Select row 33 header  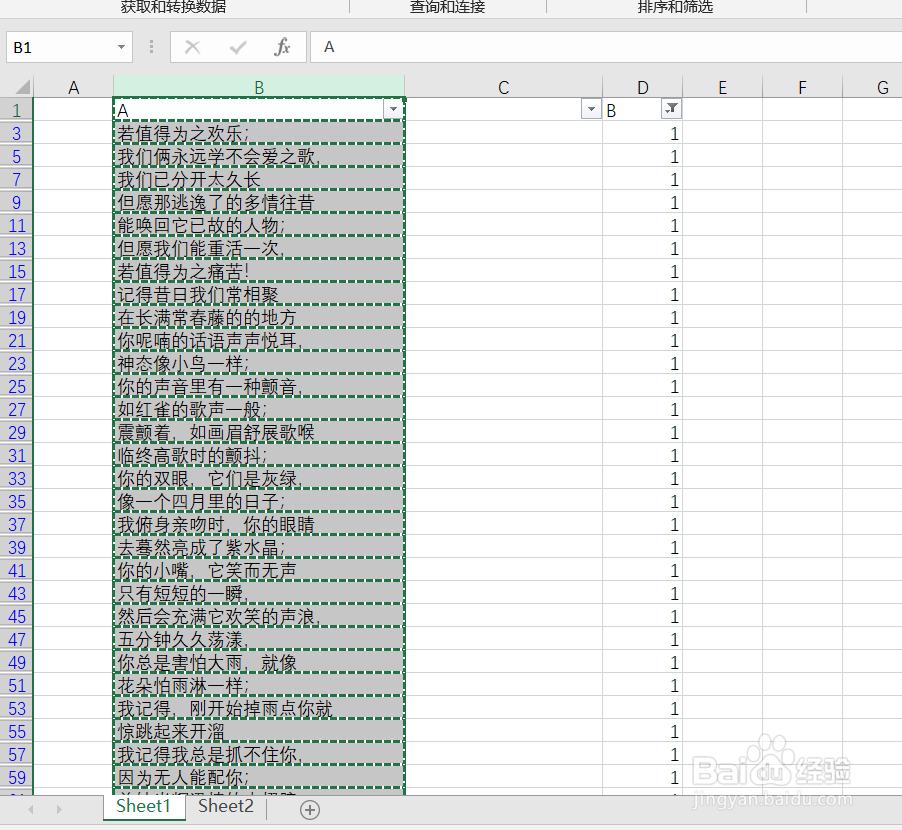pos(17,478)
